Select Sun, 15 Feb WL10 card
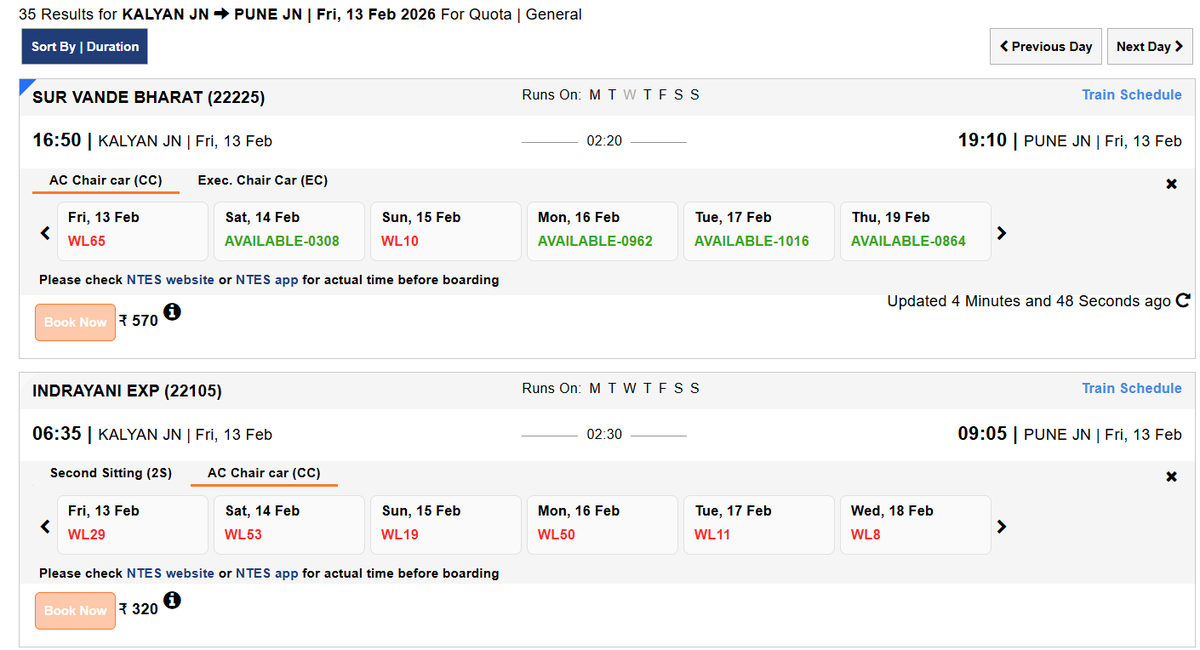 446,231
